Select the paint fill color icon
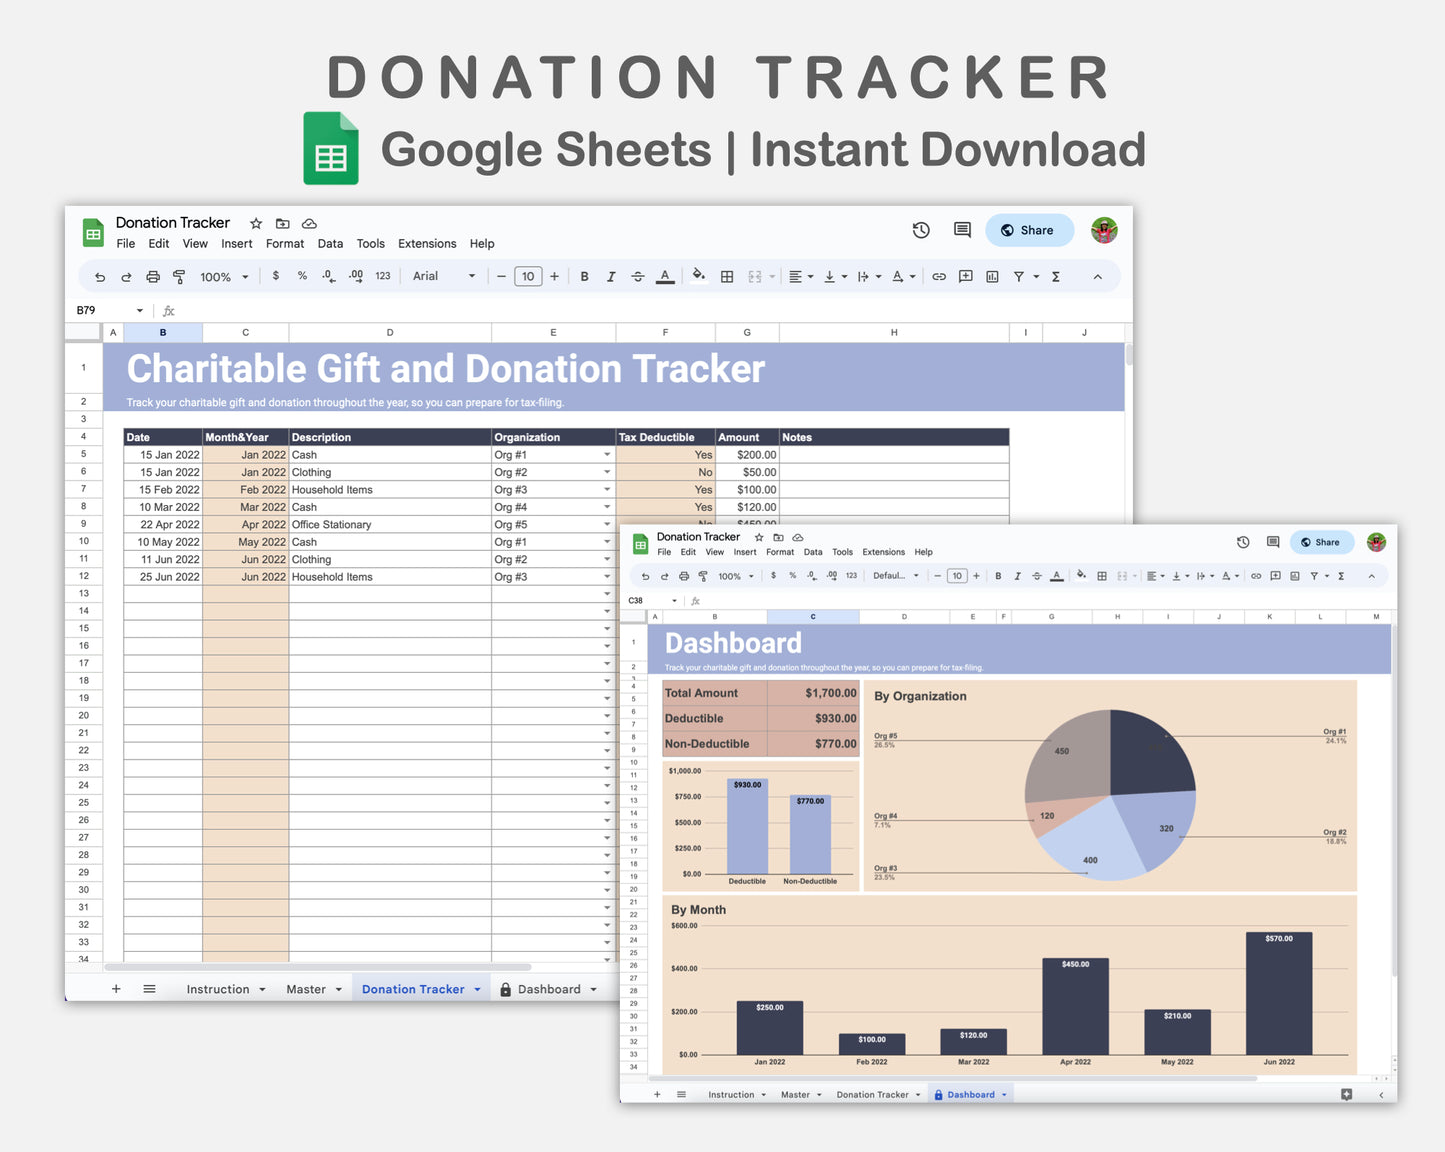 (697, 276)
